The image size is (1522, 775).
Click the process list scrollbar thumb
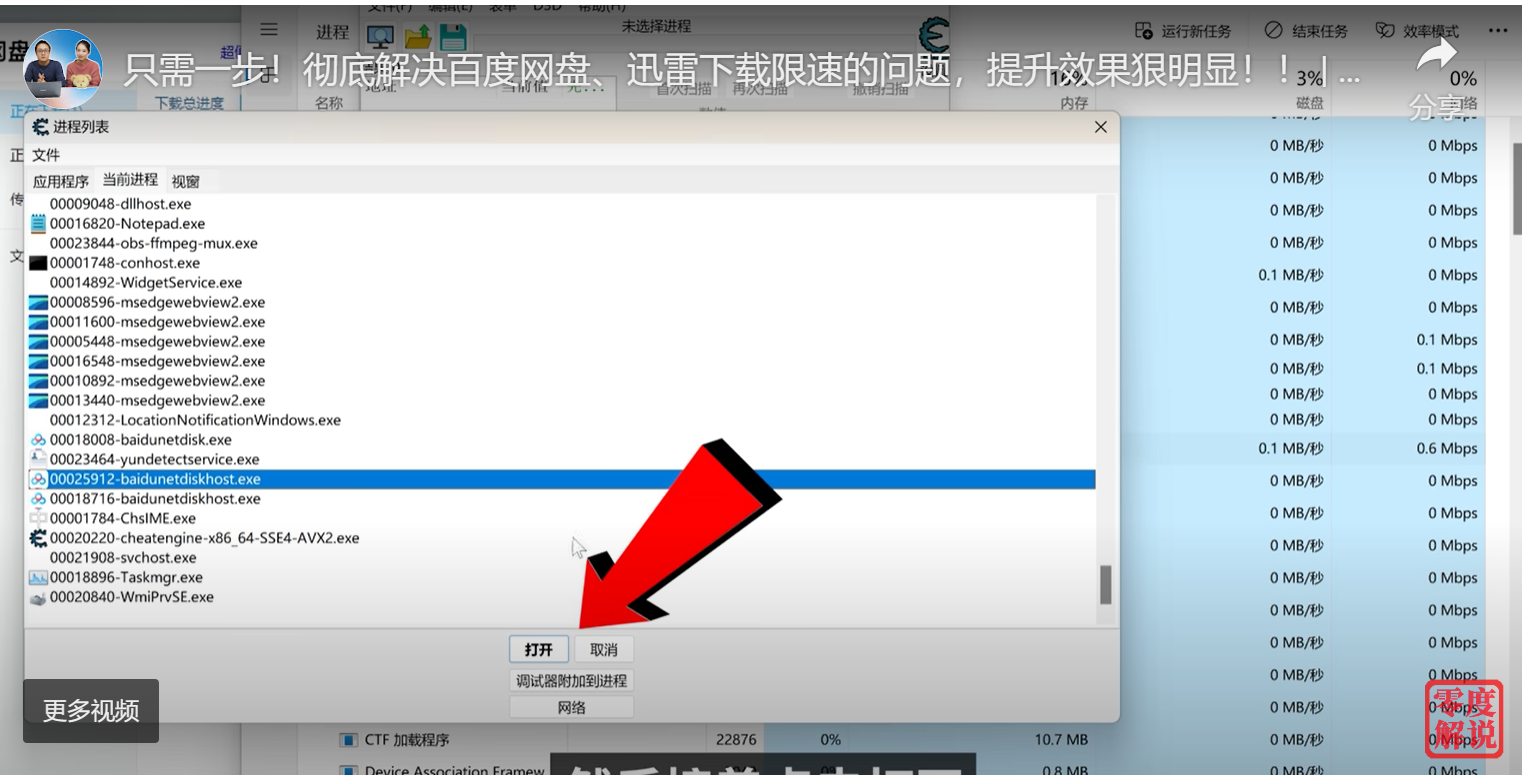coord(1105,585)
